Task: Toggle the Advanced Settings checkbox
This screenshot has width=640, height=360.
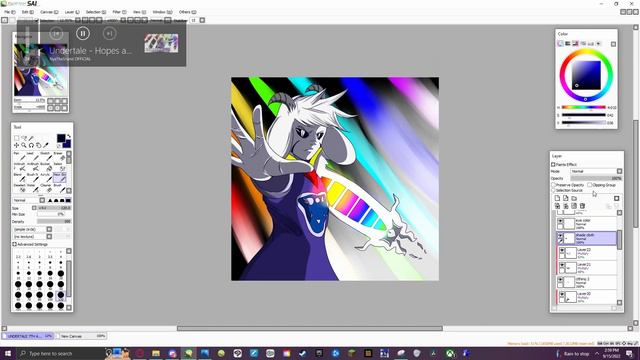Action: click(x=14, y=244)
